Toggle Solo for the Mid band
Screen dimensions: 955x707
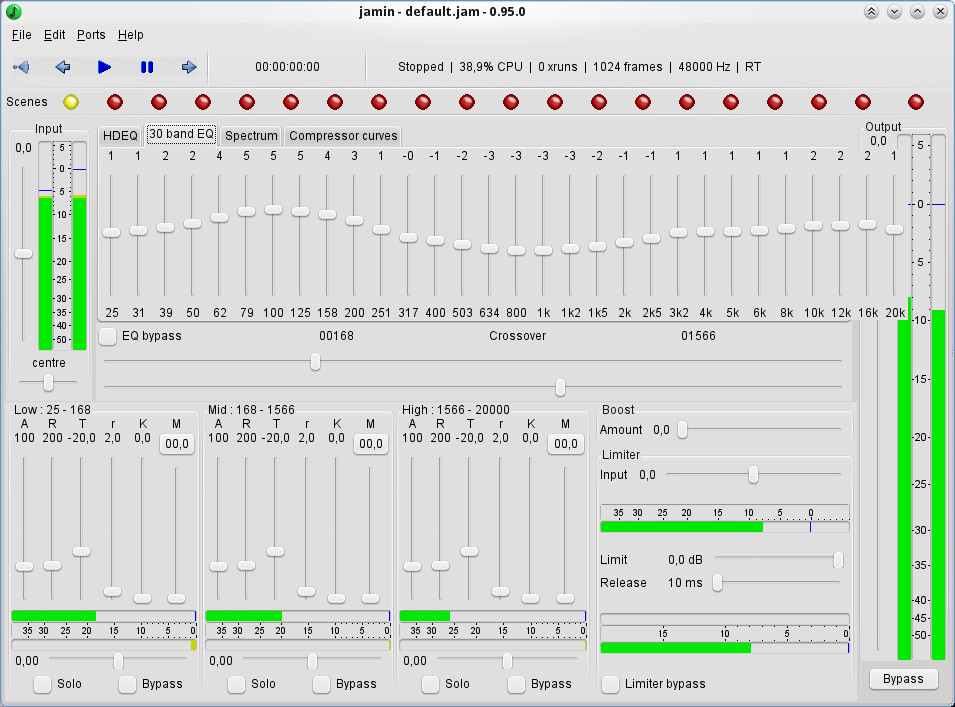pyautogui.click(x=236, y=684)
